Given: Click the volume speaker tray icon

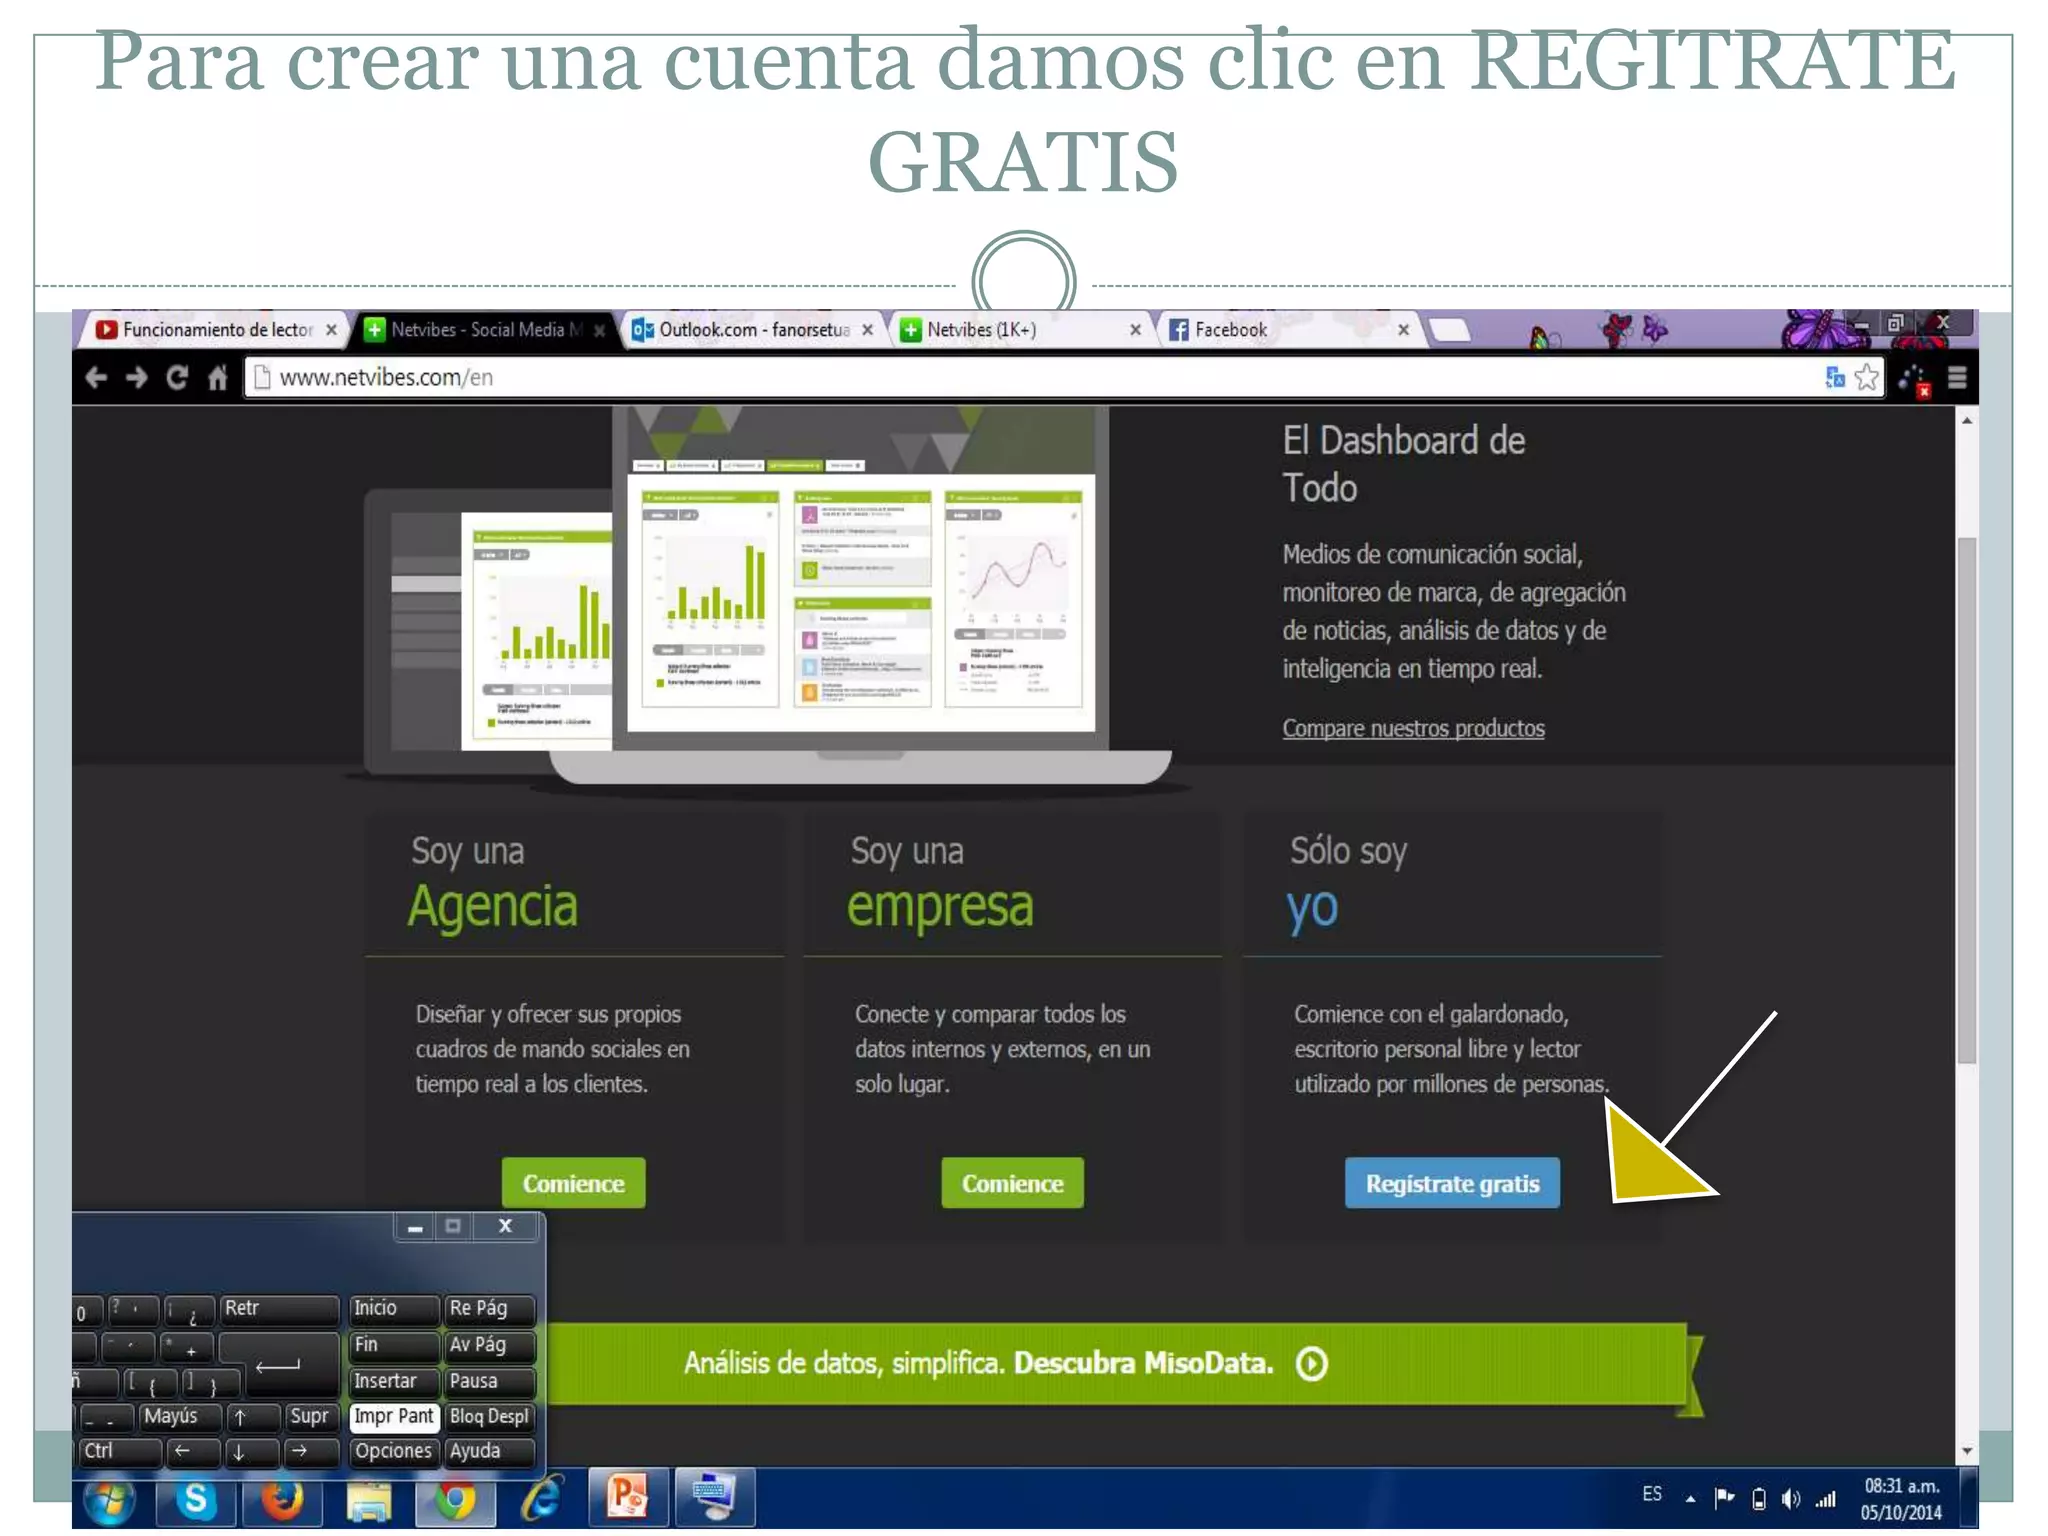Looking at the screenshot, I should click(x=1790, y=1499).
